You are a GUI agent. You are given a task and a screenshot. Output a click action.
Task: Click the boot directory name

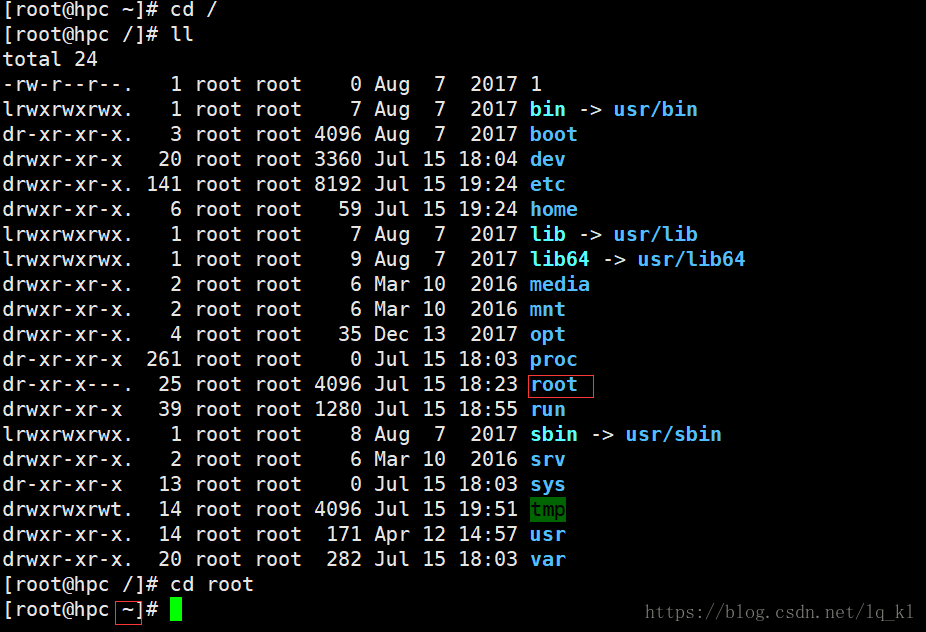coord(553,135)
